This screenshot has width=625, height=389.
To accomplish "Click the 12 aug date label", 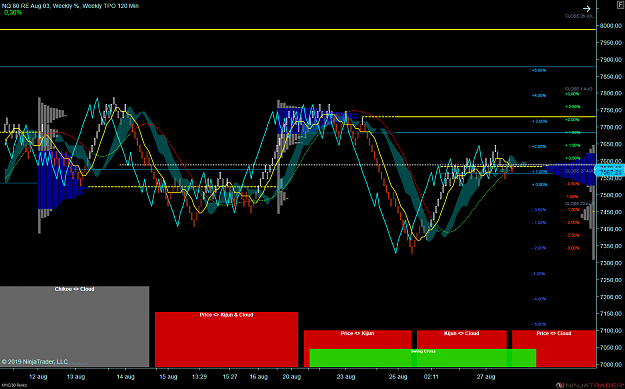I will 38,377.
